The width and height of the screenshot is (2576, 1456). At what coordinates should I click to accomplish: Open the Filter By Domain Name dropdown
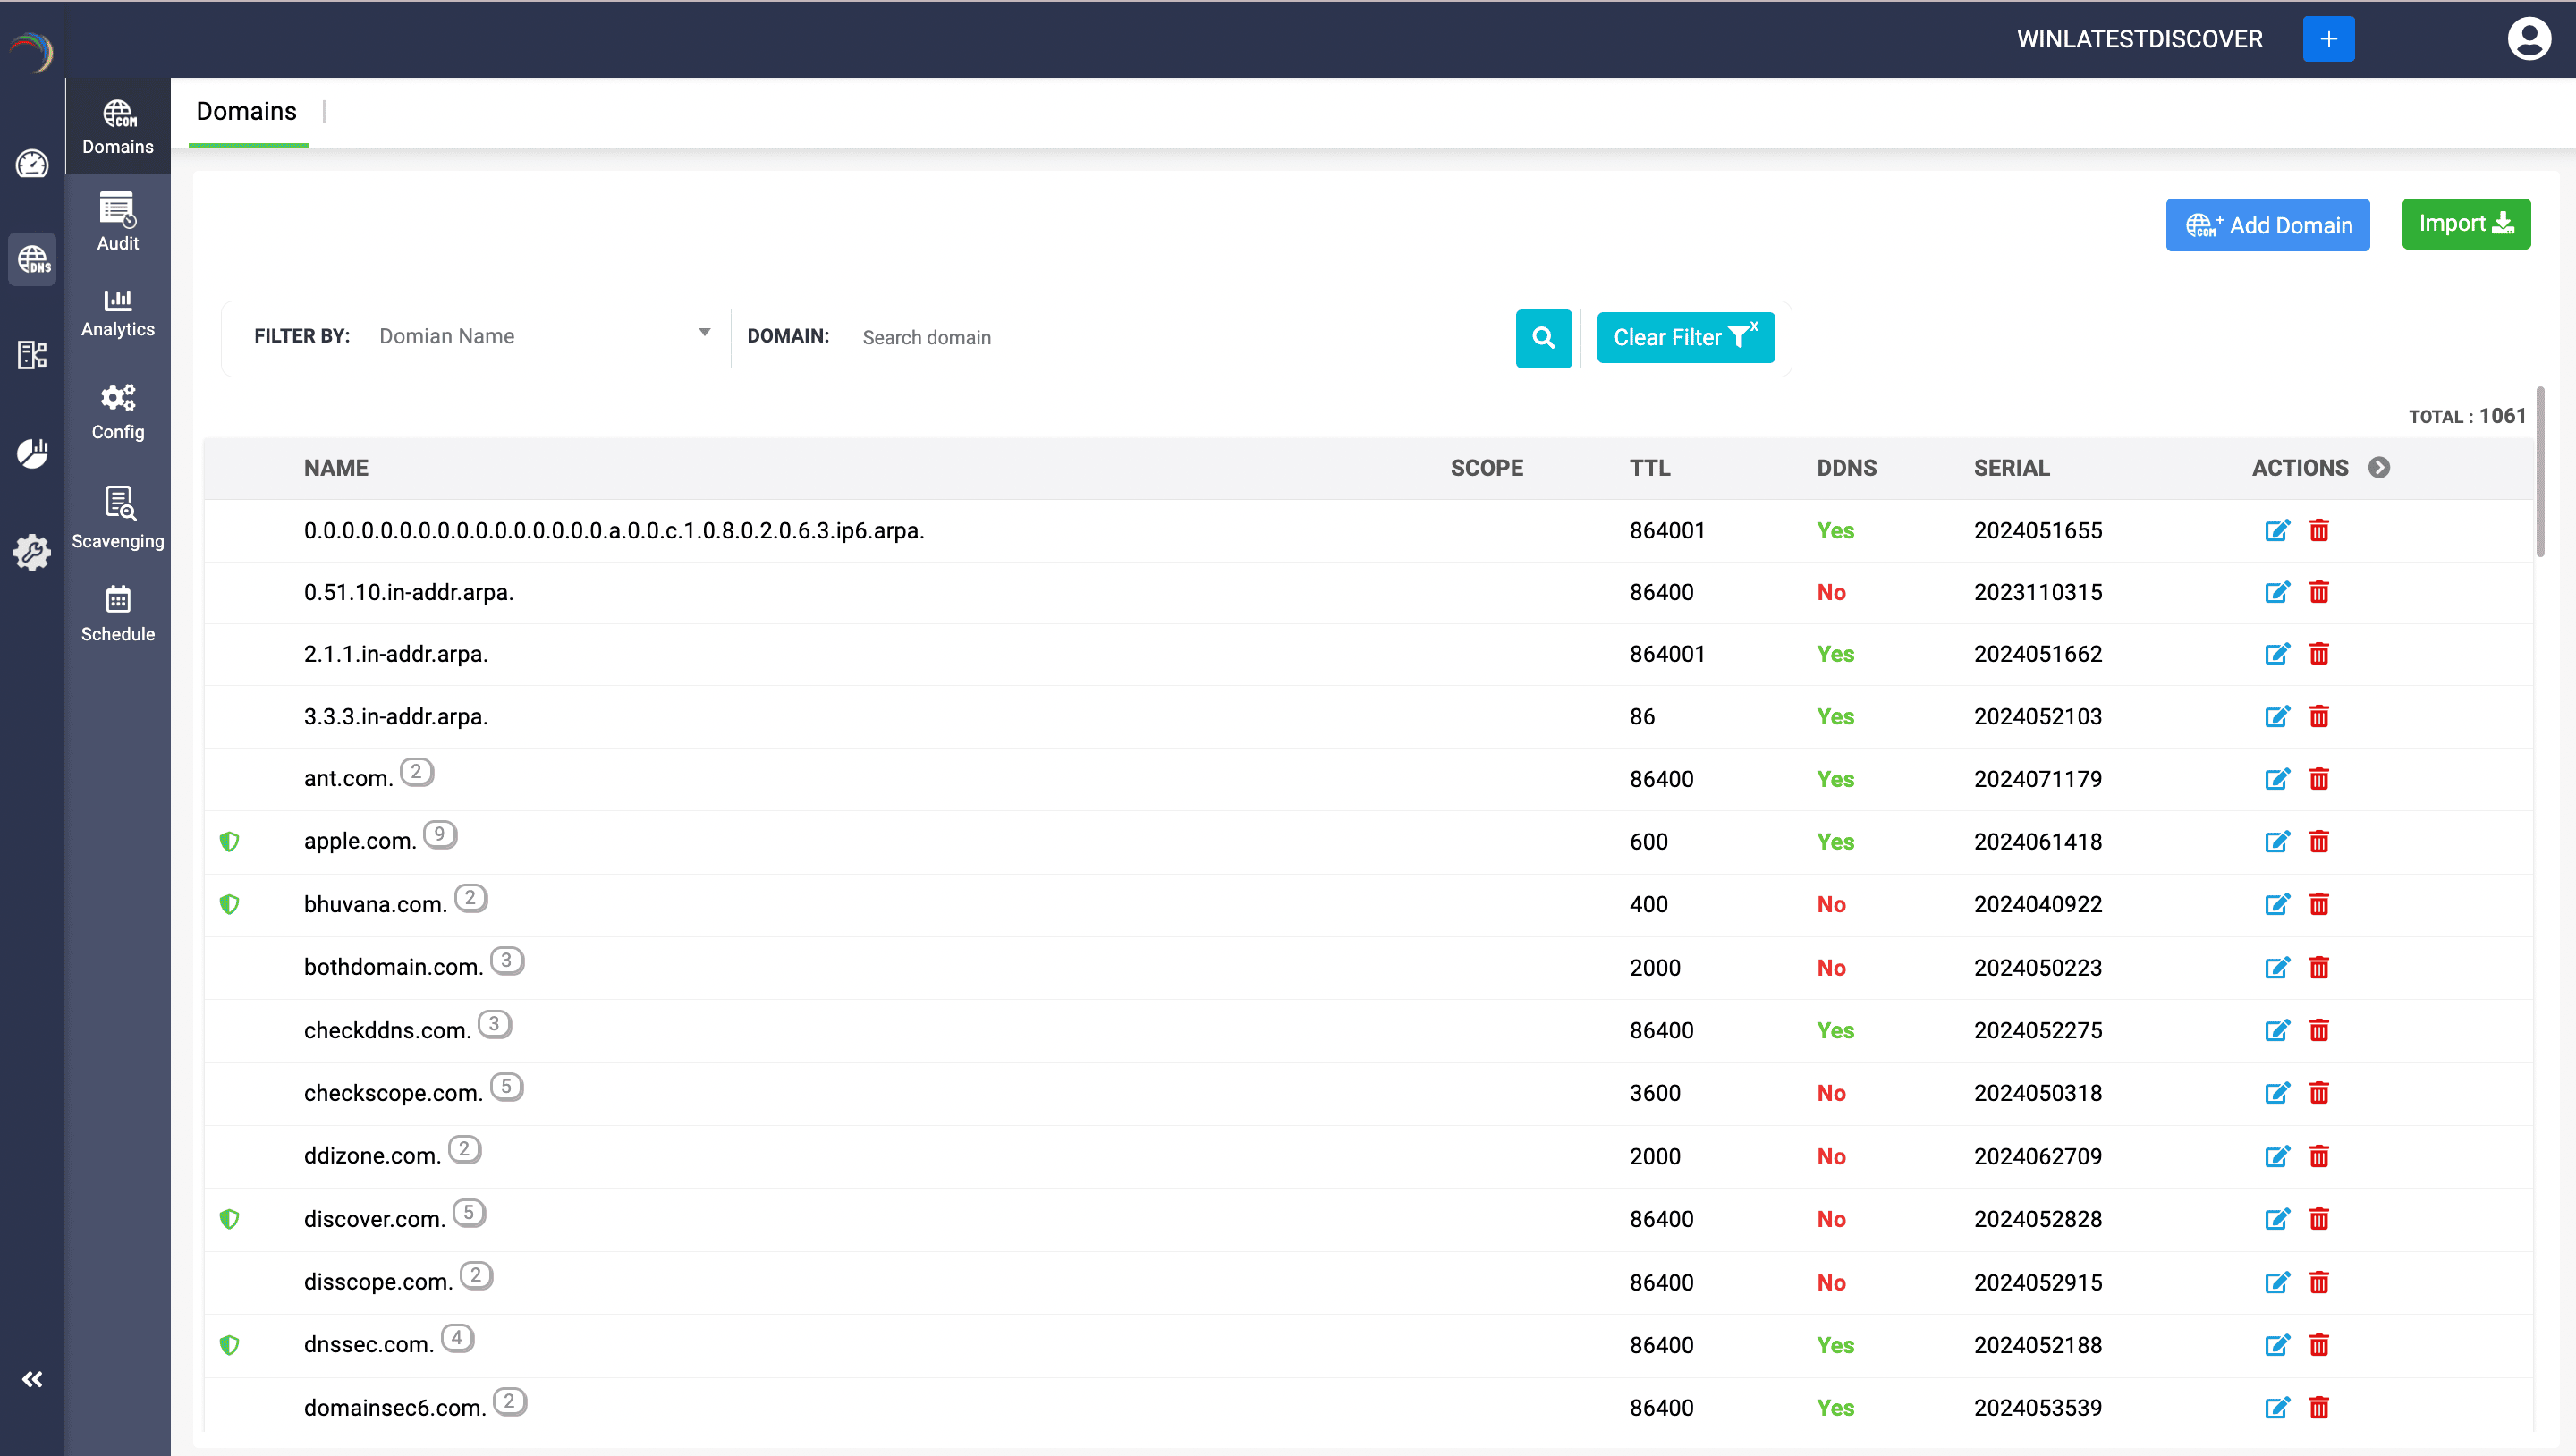point(544,336)
